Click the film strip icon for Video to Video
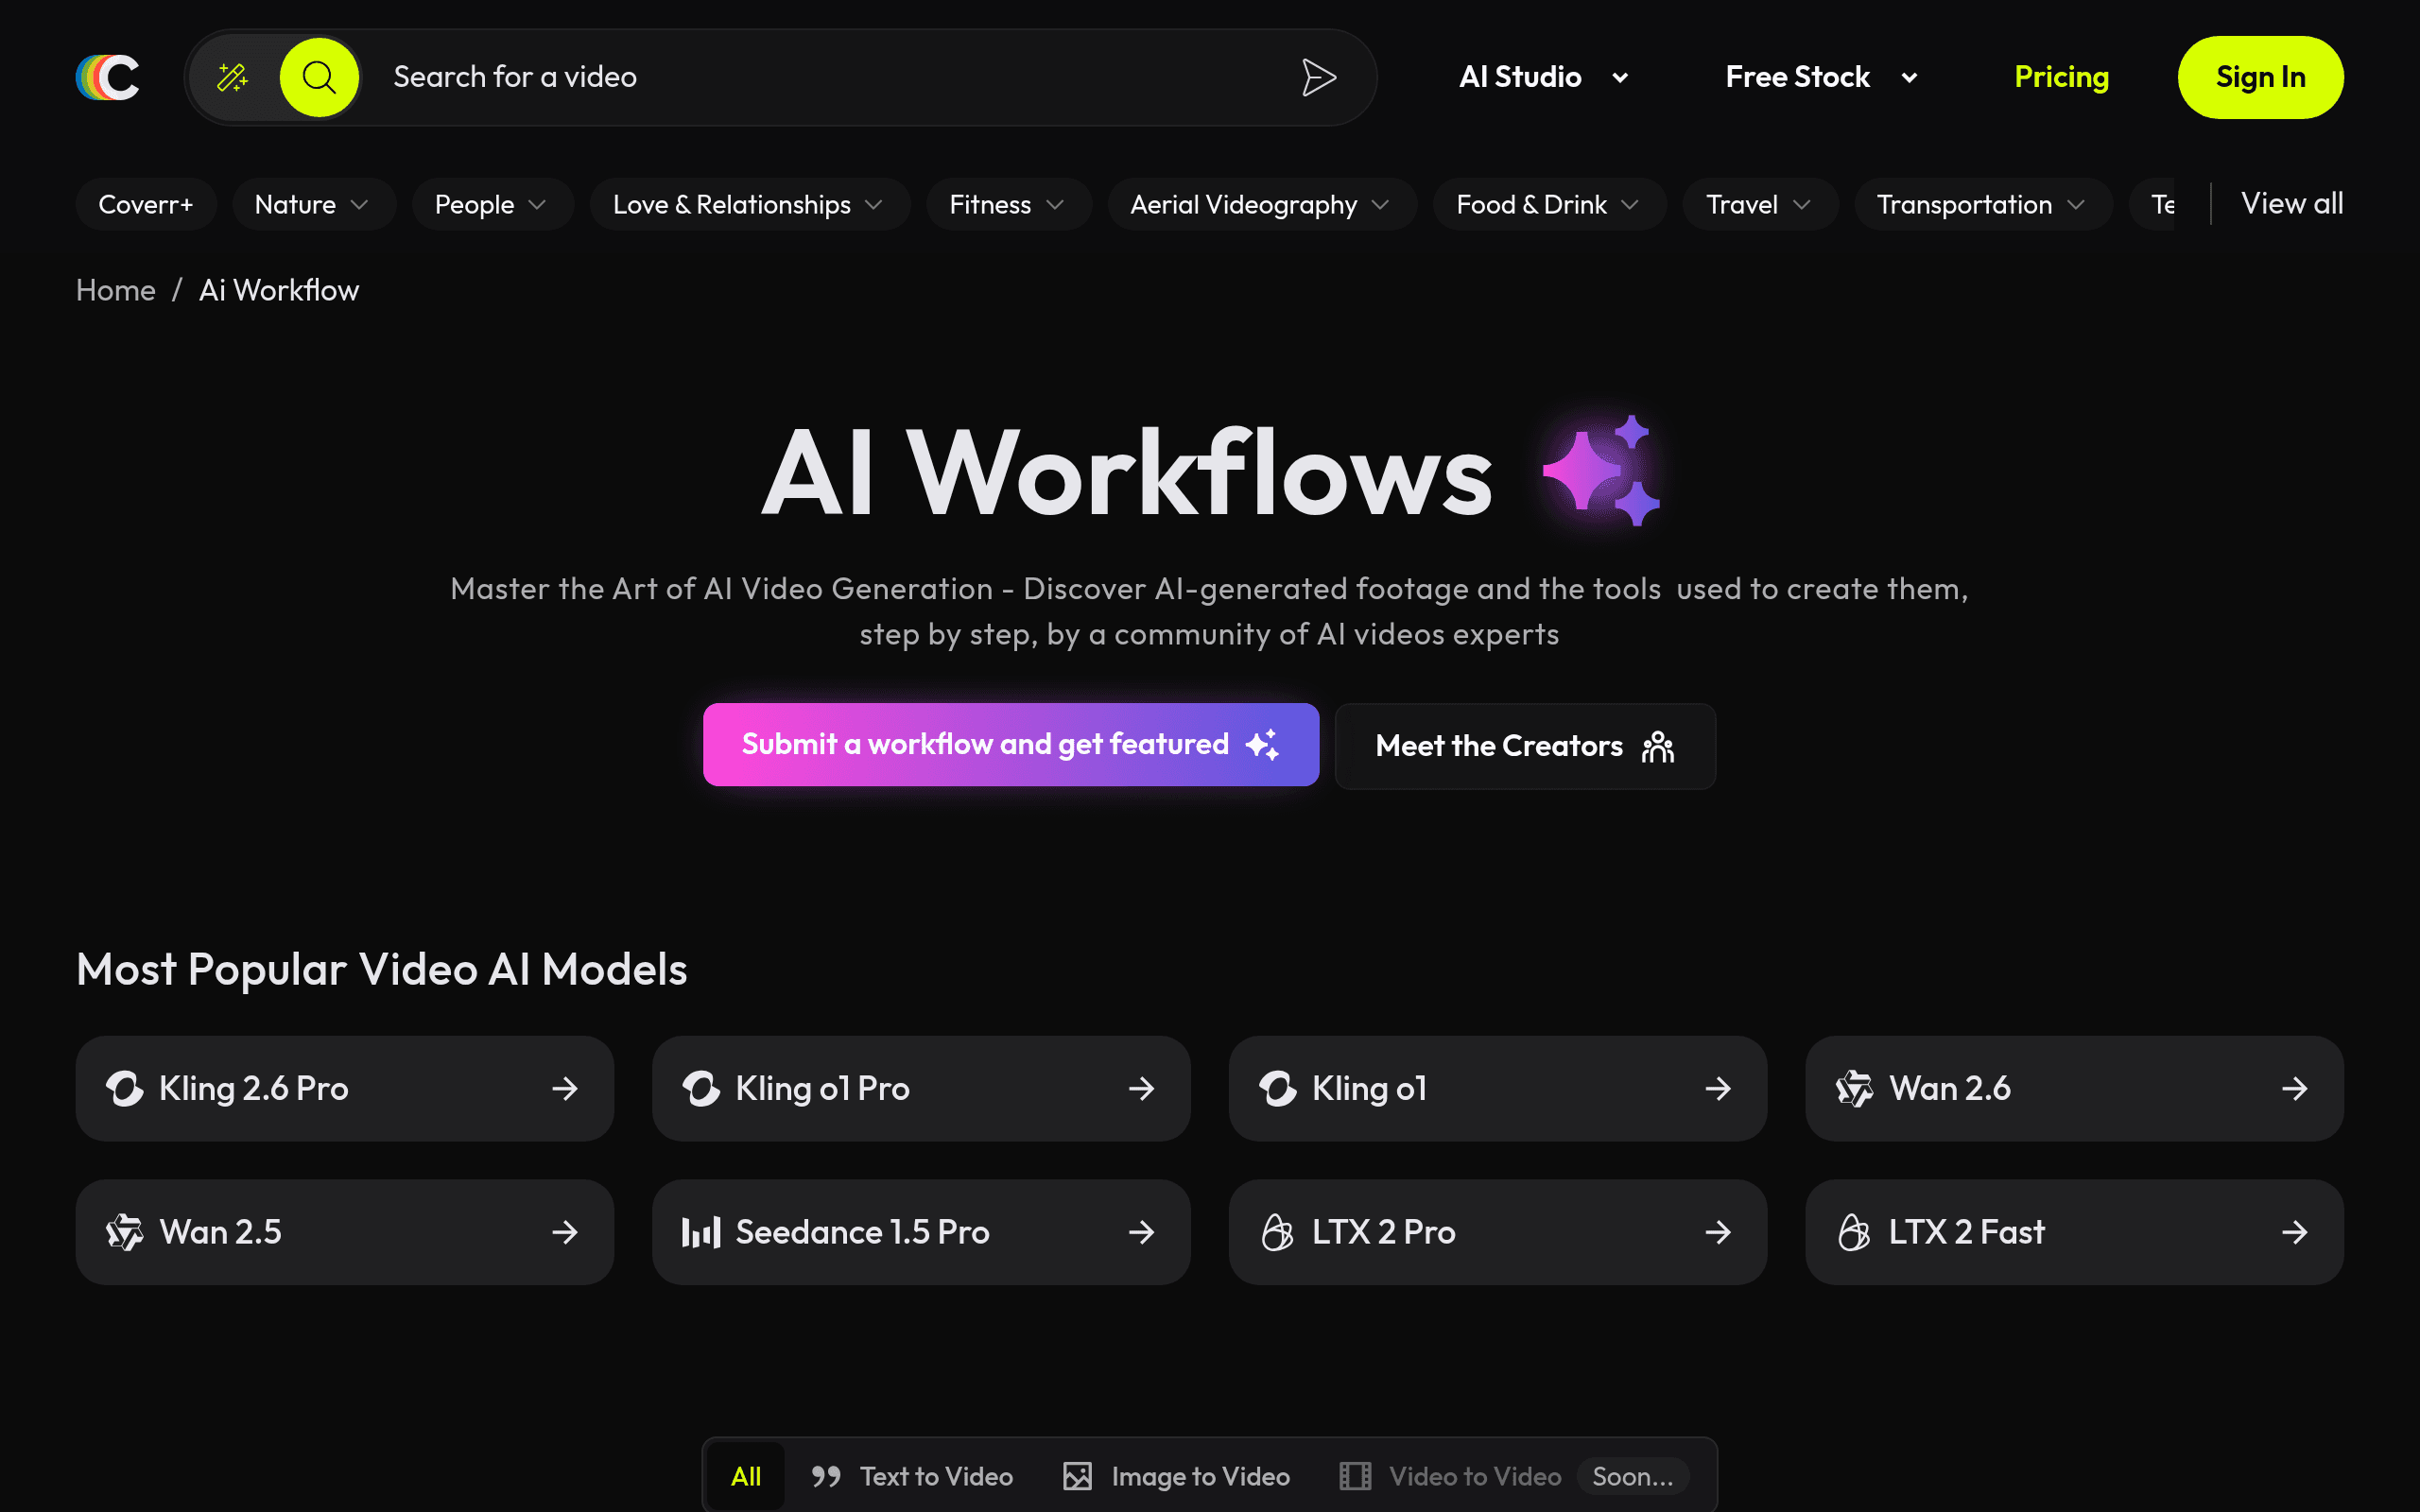This screenshot has width=2420, height=1512. (x=1355, y=1476)
